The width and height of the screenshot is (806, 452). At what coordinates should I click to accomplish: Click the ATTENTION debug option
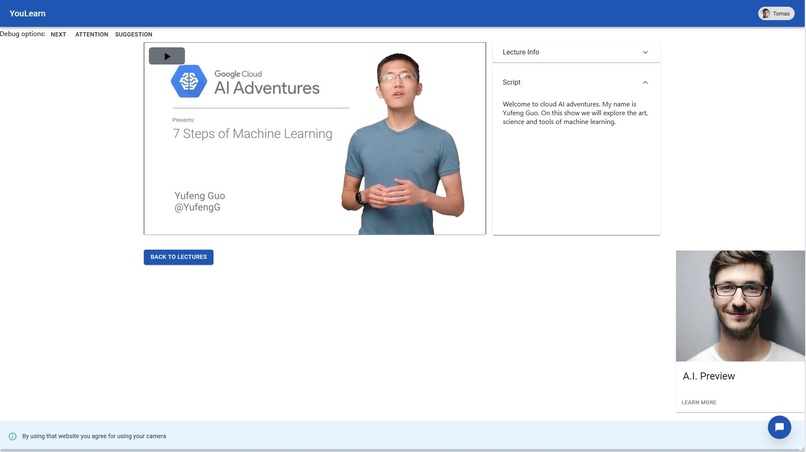coord(91,34)
